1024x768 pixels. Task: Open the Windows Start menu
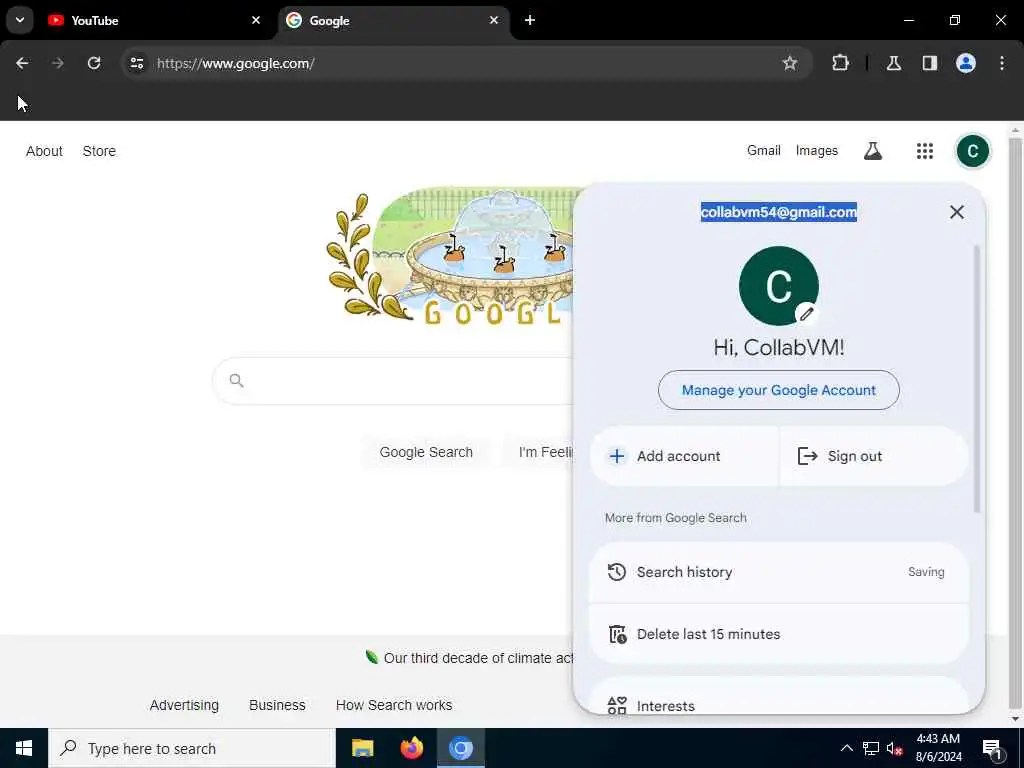(24, 748)
